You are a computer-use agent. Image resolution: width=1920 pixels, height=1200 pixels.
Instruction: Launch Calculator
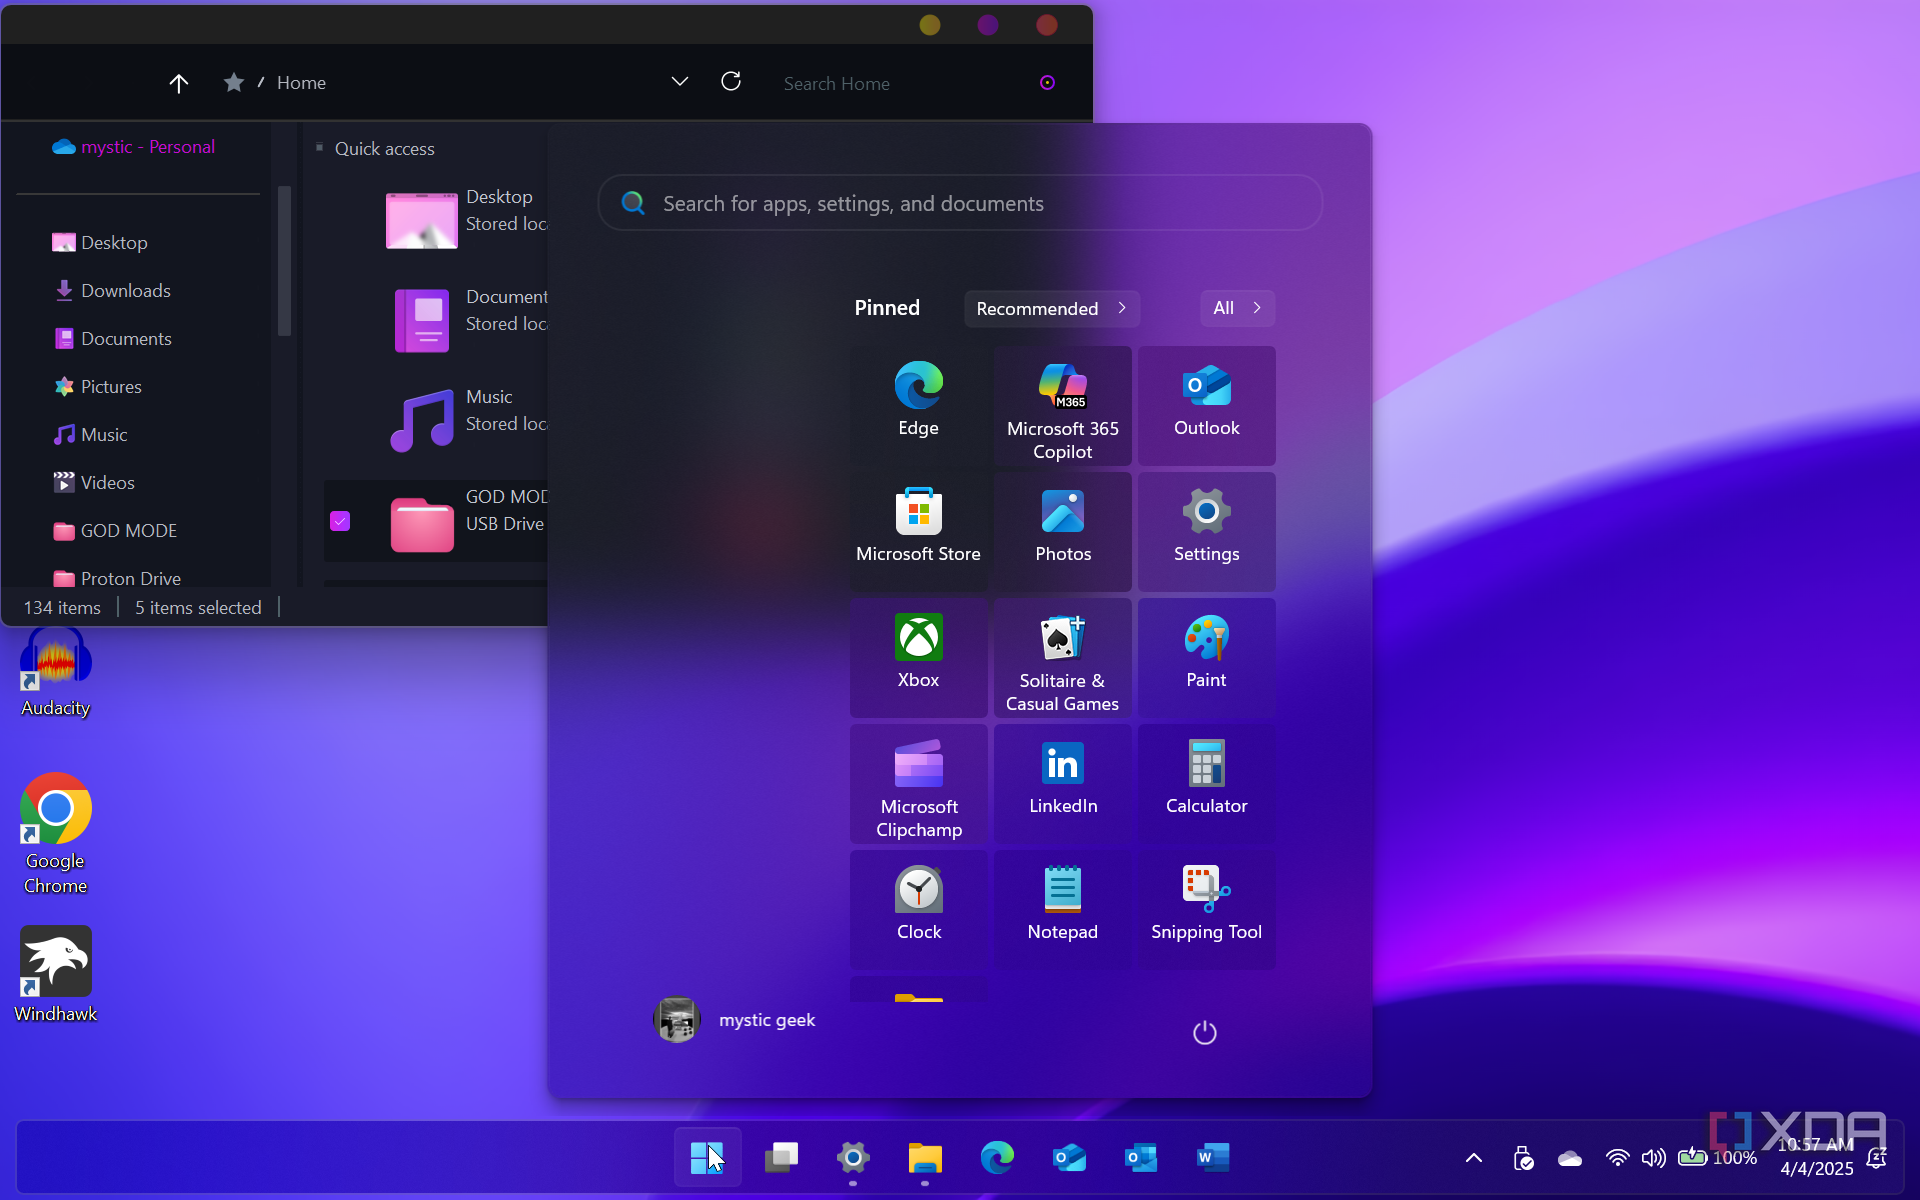click(x=1206, y=783)
